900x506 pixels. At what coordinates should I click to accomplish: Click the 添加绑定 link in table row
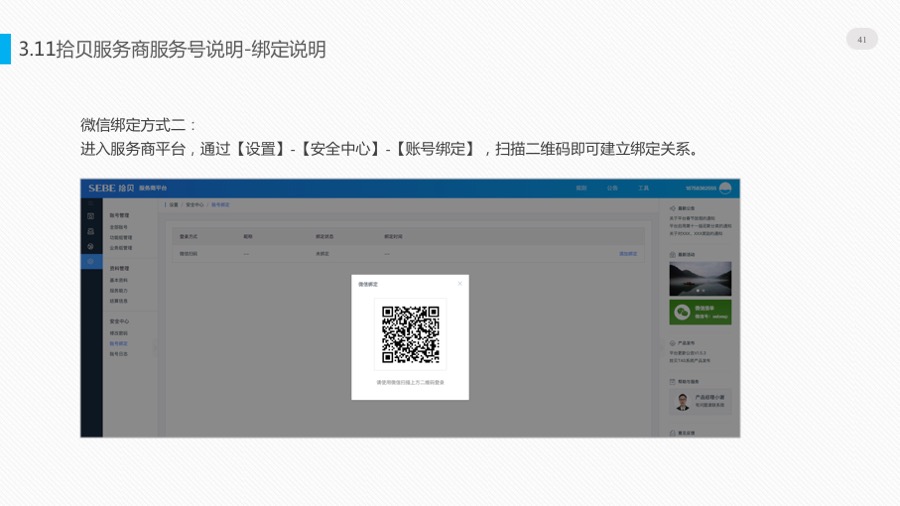[x=628, y=254]
